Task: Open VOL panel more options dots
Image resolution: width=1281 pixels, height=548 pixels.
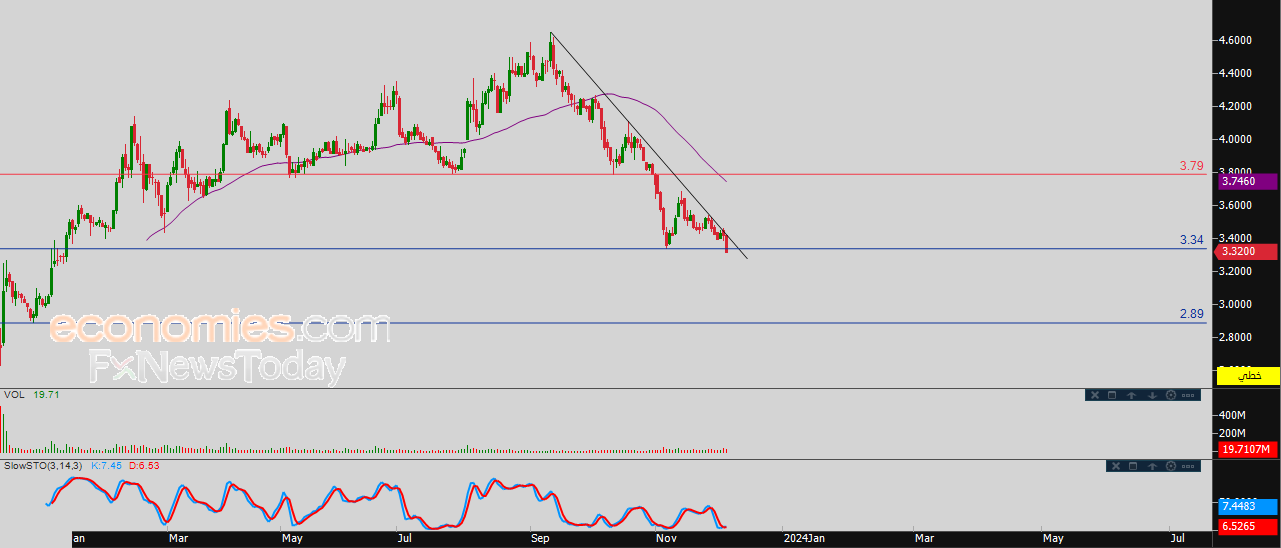Action: click(x=1188, y=395)
